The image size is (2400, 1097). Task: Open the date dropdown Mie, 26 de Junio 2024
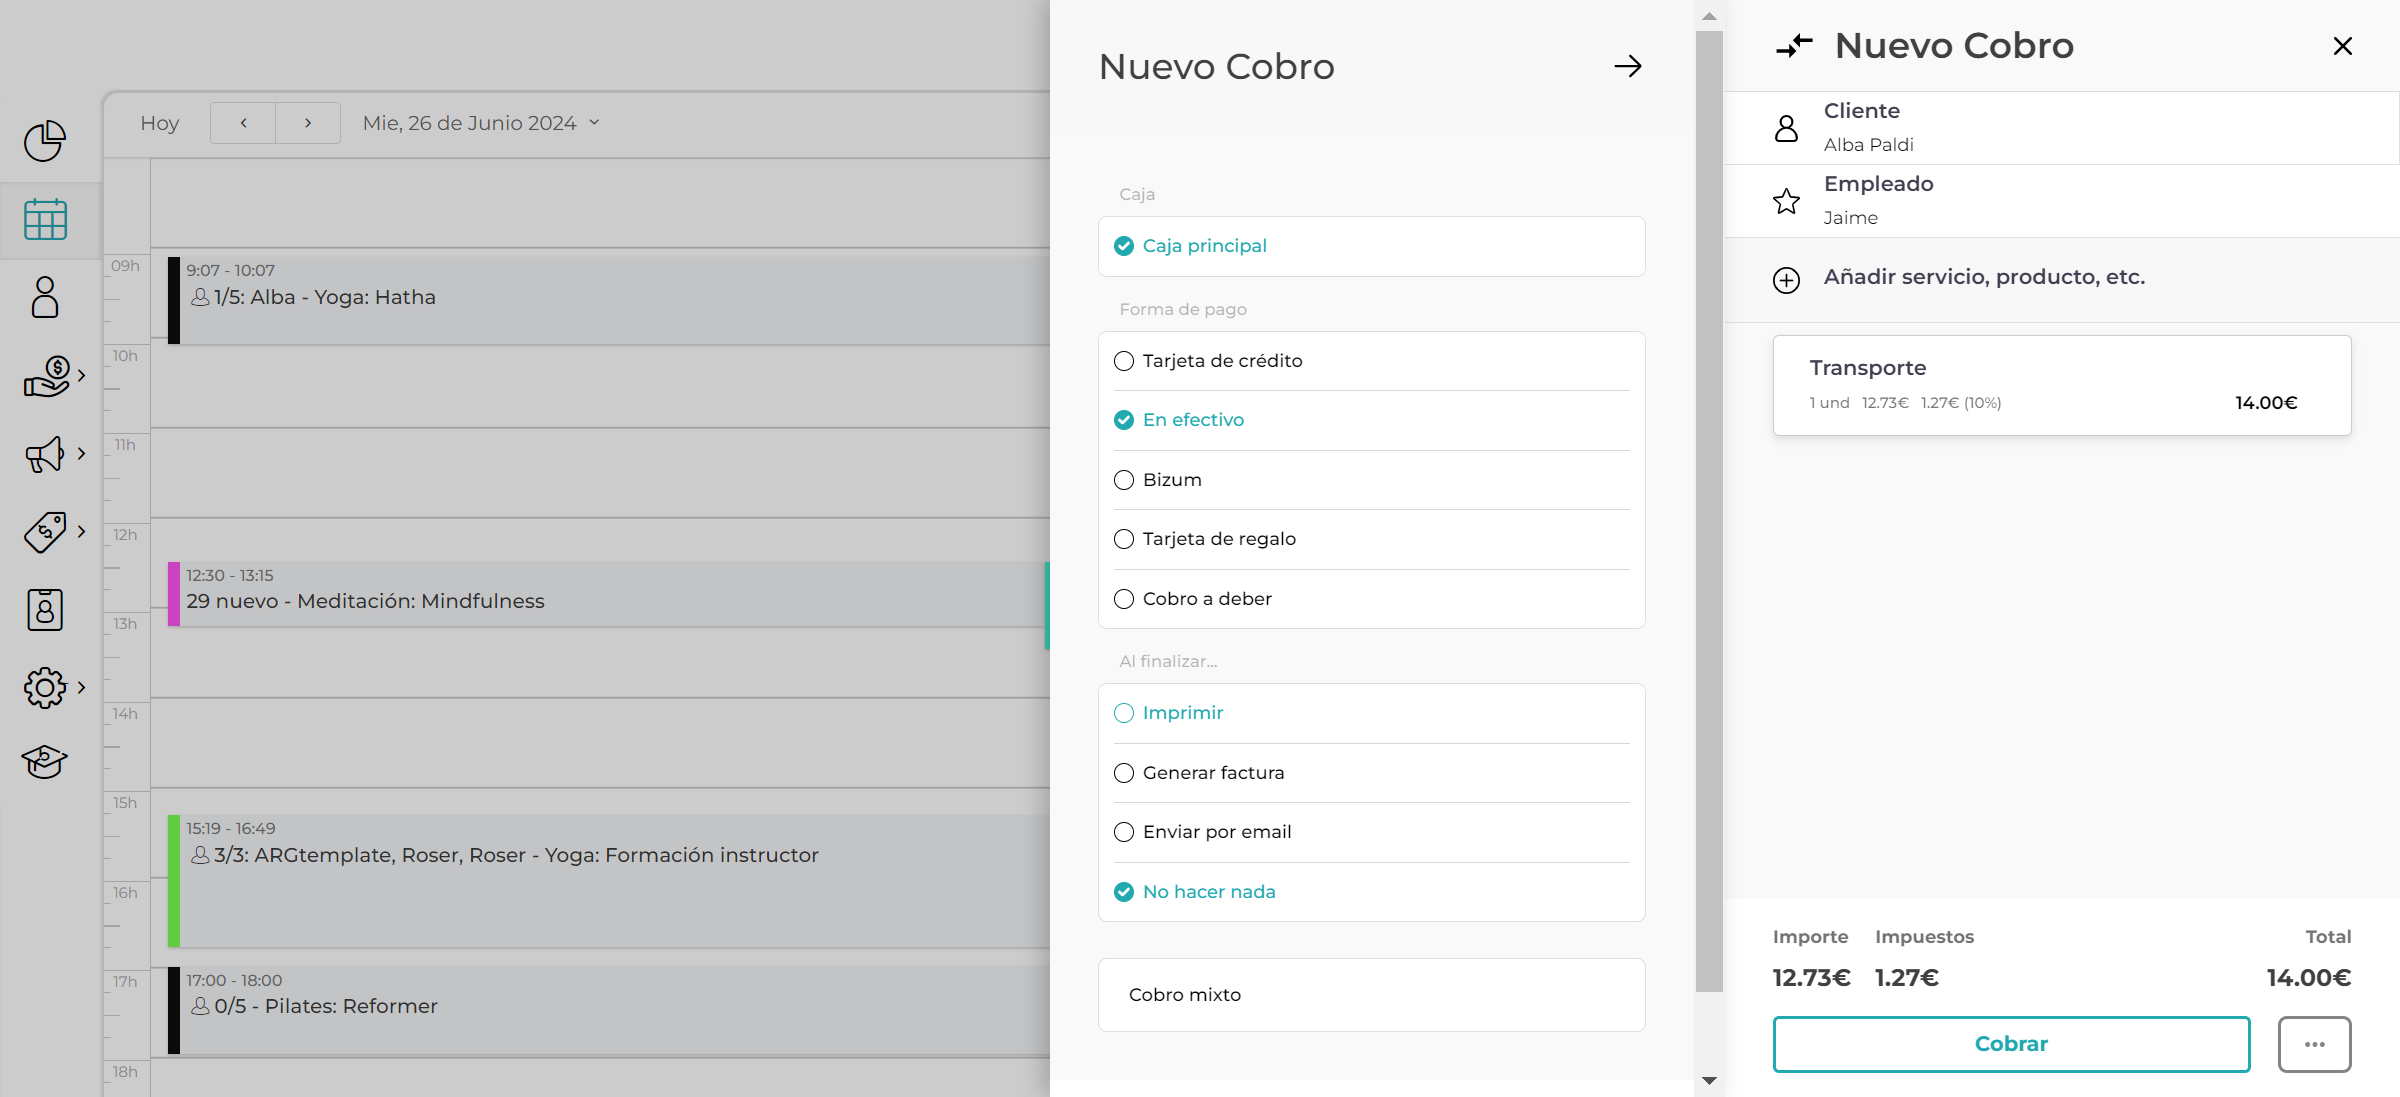[481, 123]
